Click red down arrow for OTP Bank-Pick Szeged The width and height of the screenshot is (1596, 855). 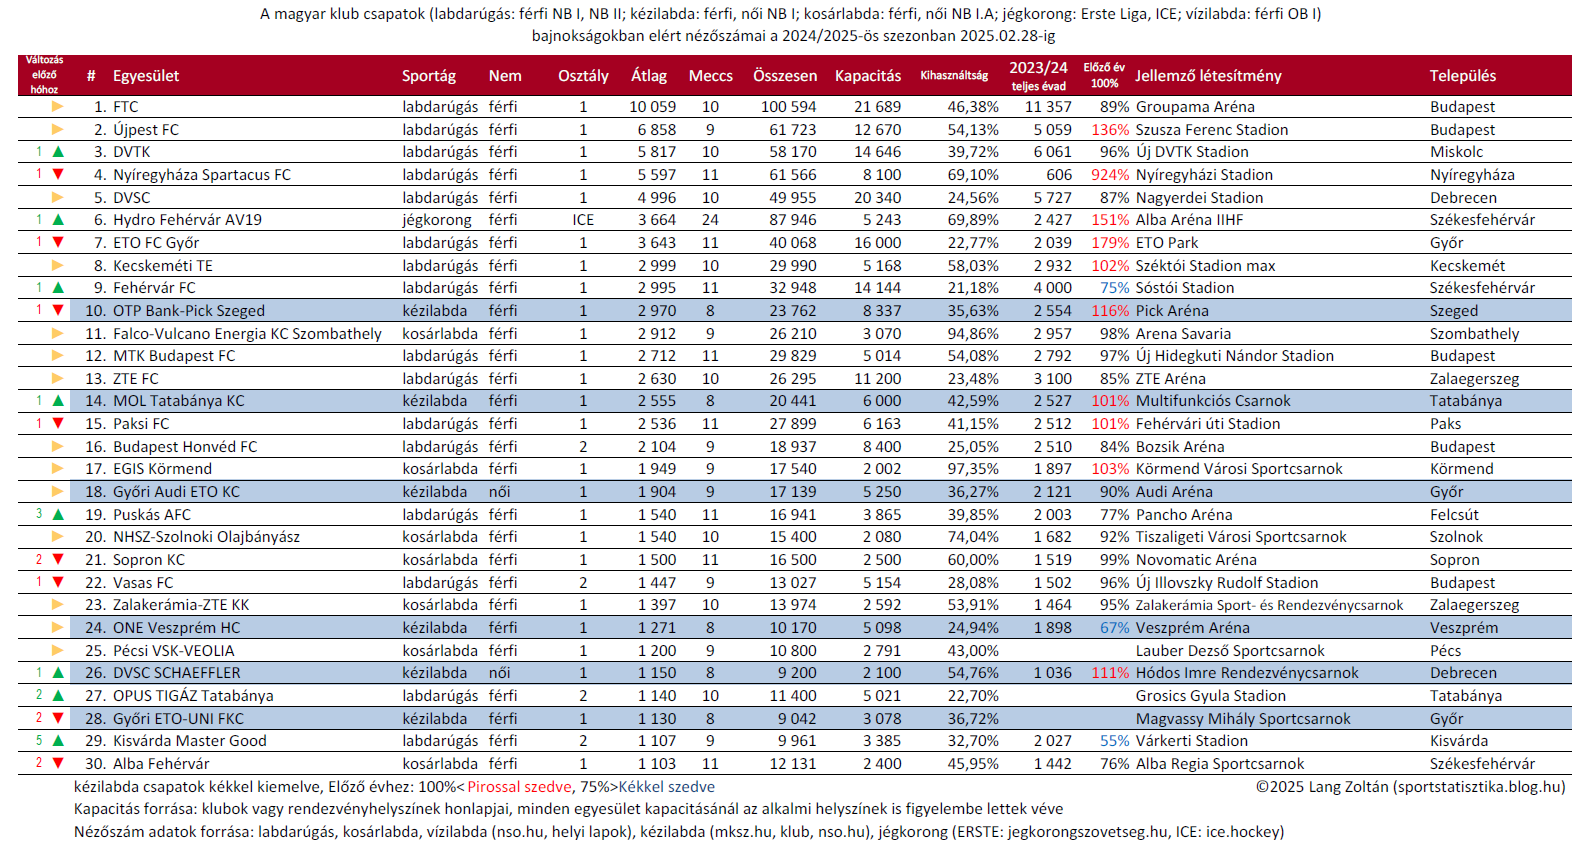[x=58, y=310]
